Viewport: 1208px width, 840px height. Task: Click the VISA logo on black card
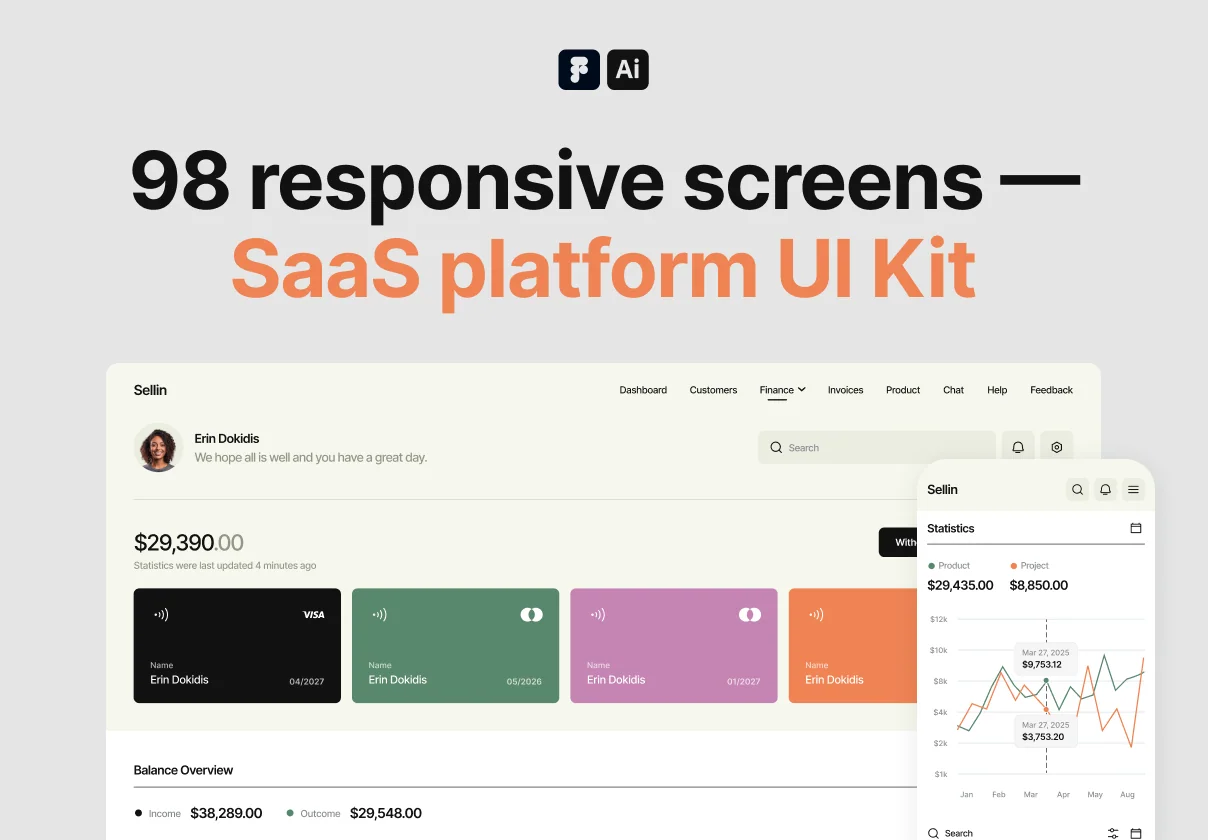tap(313, 615)
